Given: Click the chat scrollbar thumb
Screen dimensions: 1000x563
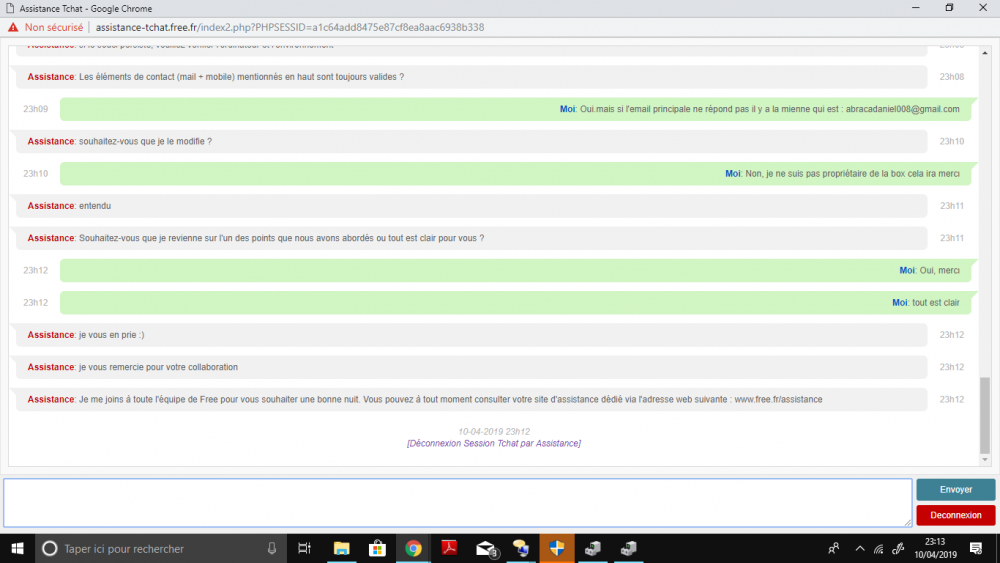Looking at the screenshot, I should point(985,415).
